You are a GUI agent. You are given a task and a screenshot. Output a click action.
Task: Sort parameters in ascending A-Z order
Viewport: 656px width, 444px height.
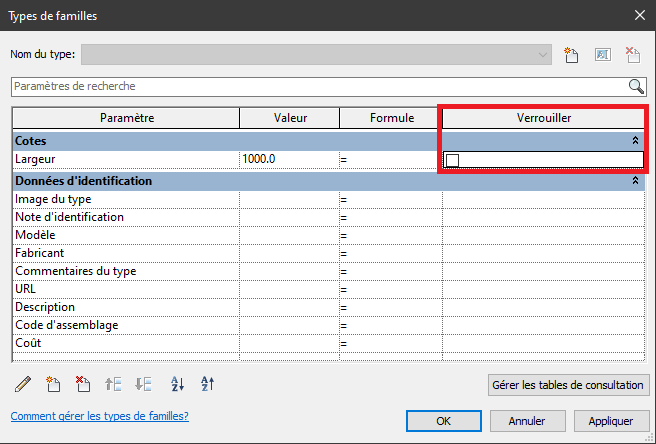[178, 384]
